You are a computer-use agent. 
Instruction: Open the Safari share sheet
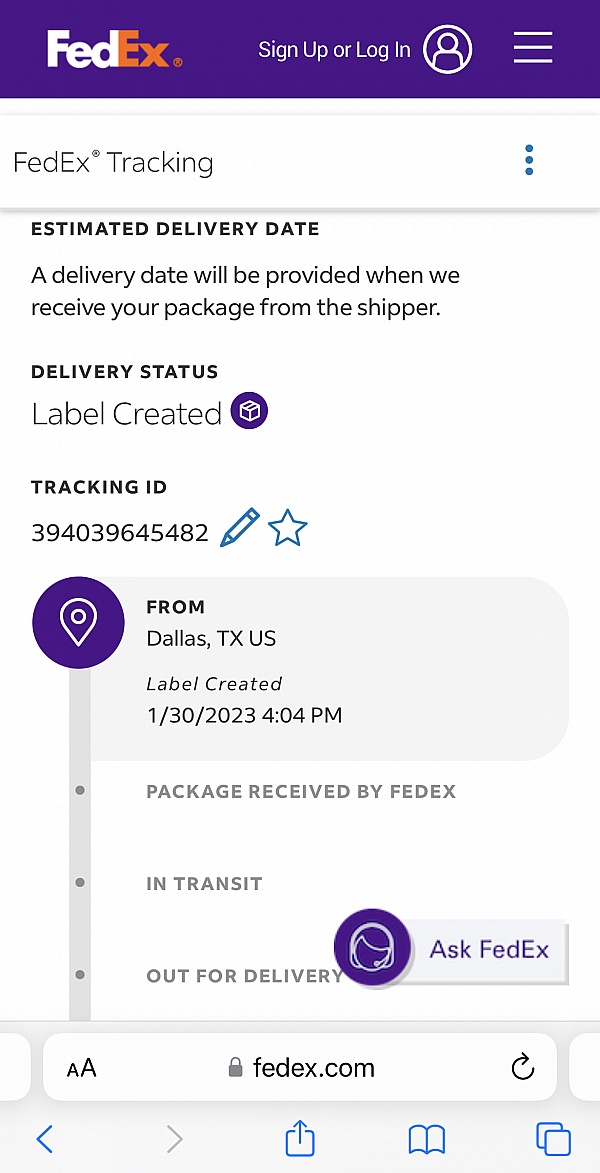click(x=300, y=1137)
